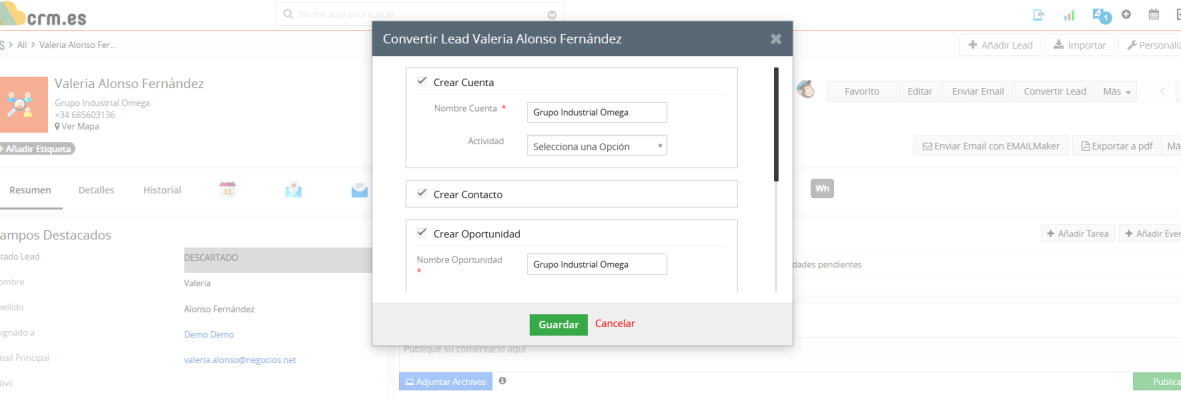
Task: Go to the previous record arrow
Action: pos(1162,91)
